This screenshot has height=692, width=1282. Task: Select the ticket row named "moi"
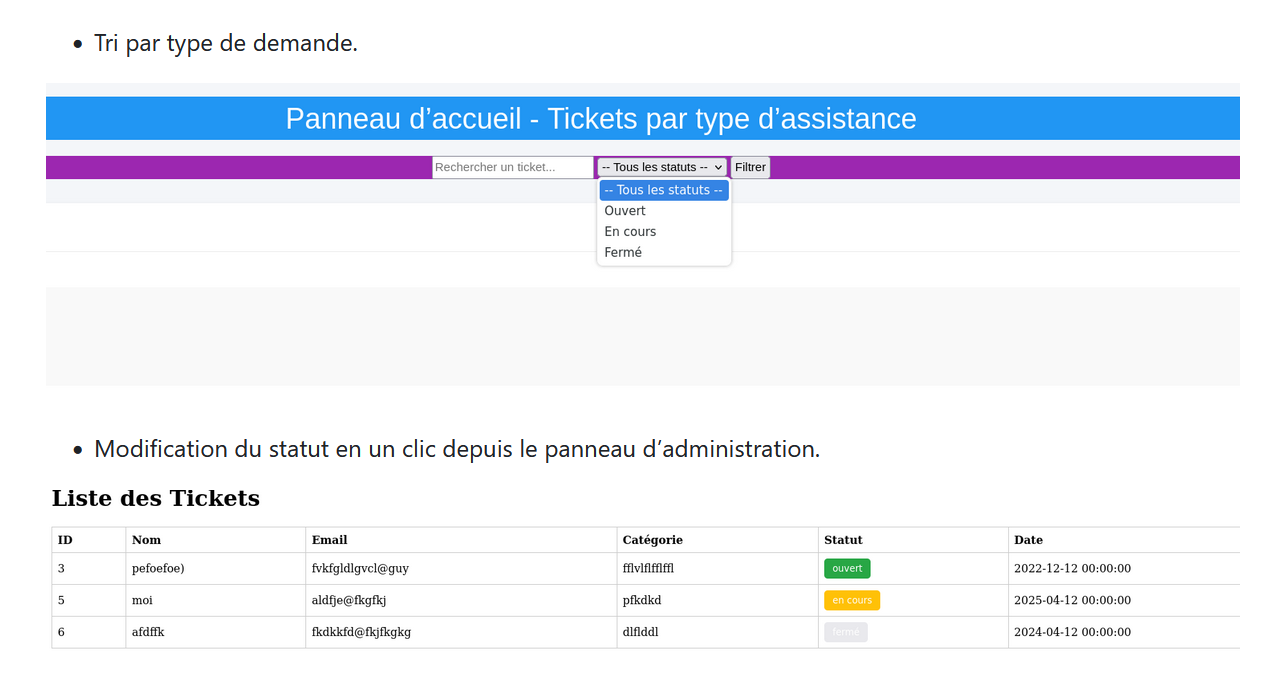click(140, 600)
